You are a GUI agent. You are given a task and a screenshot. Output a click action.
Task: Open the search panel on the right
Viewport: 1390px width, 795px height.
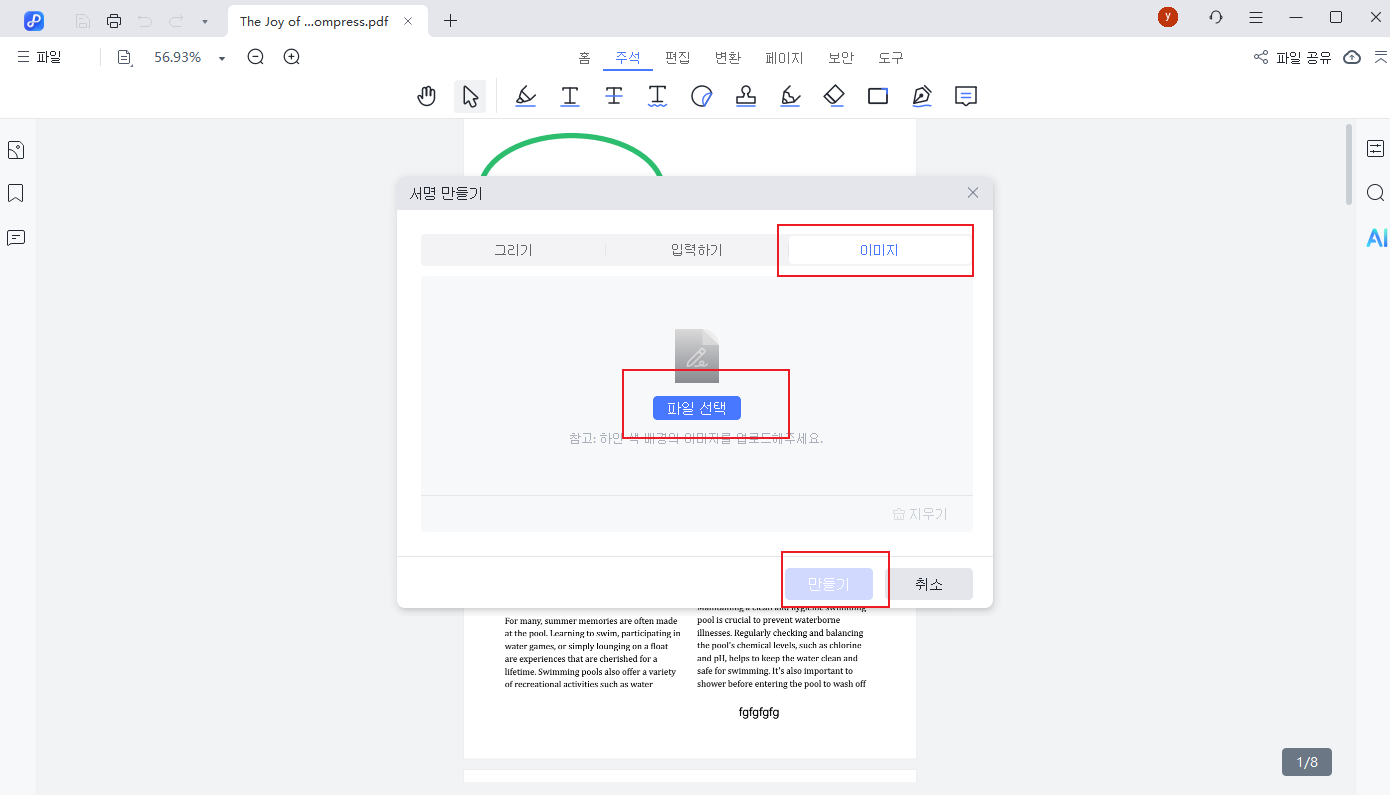click(1375, 192)
